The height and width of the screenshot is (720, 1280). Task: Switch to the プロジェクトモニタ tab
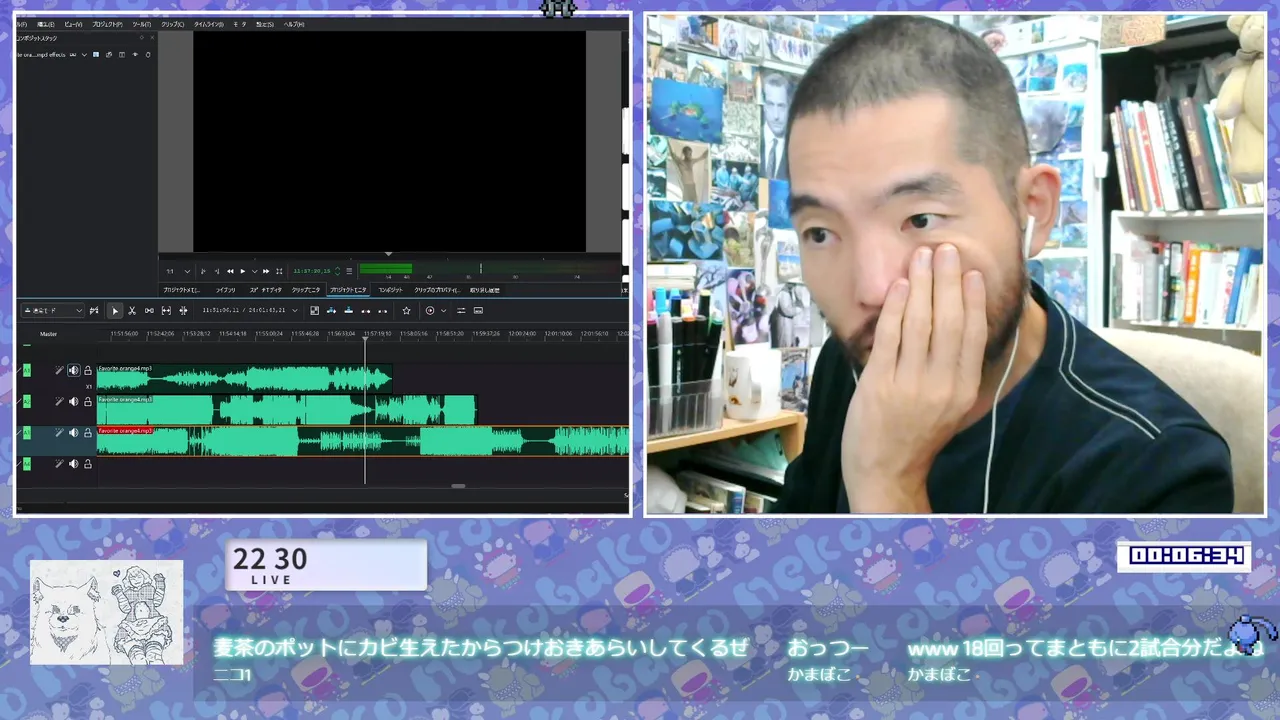pos(348,290)
